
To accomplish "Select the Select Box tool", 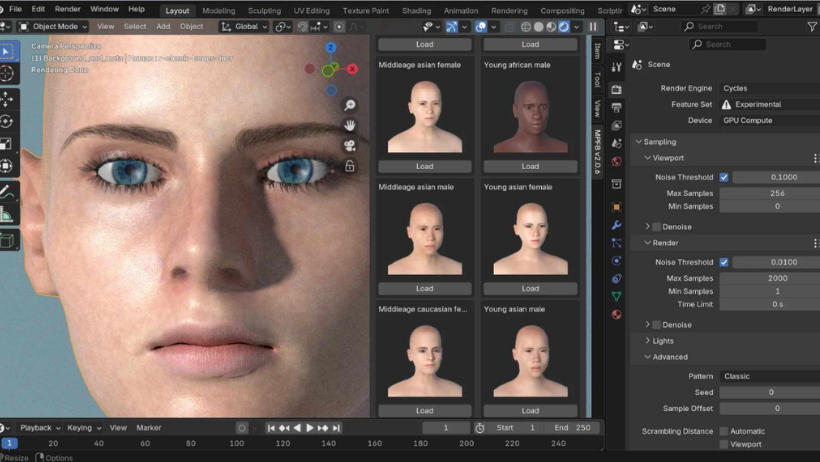I will click(x=7, y=51).
